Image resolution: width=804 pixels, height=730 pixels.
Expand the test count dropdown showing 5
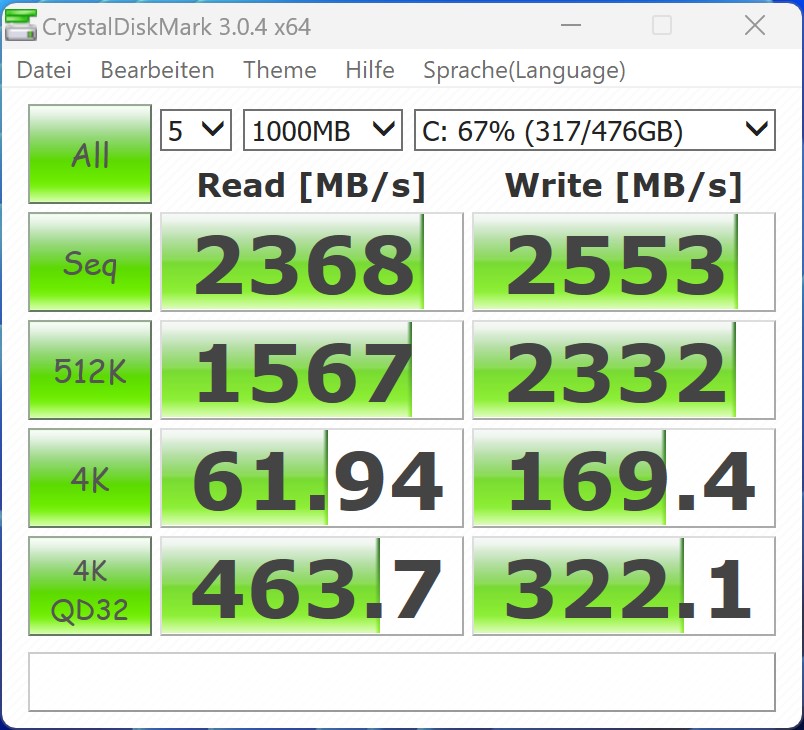point(196,130)
